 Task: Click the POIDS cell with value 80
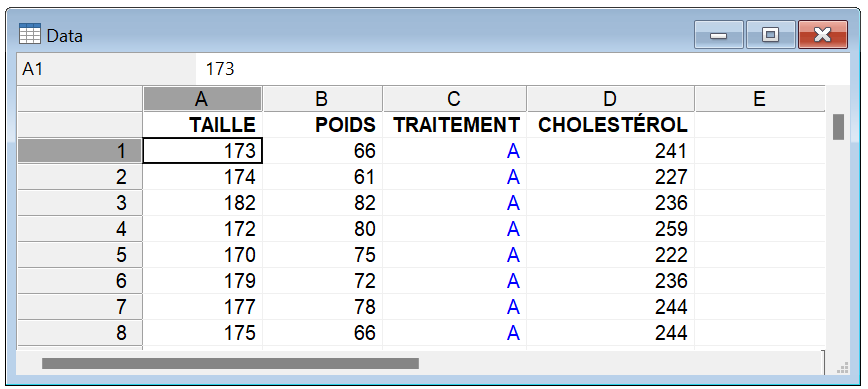tap(322, 229)
